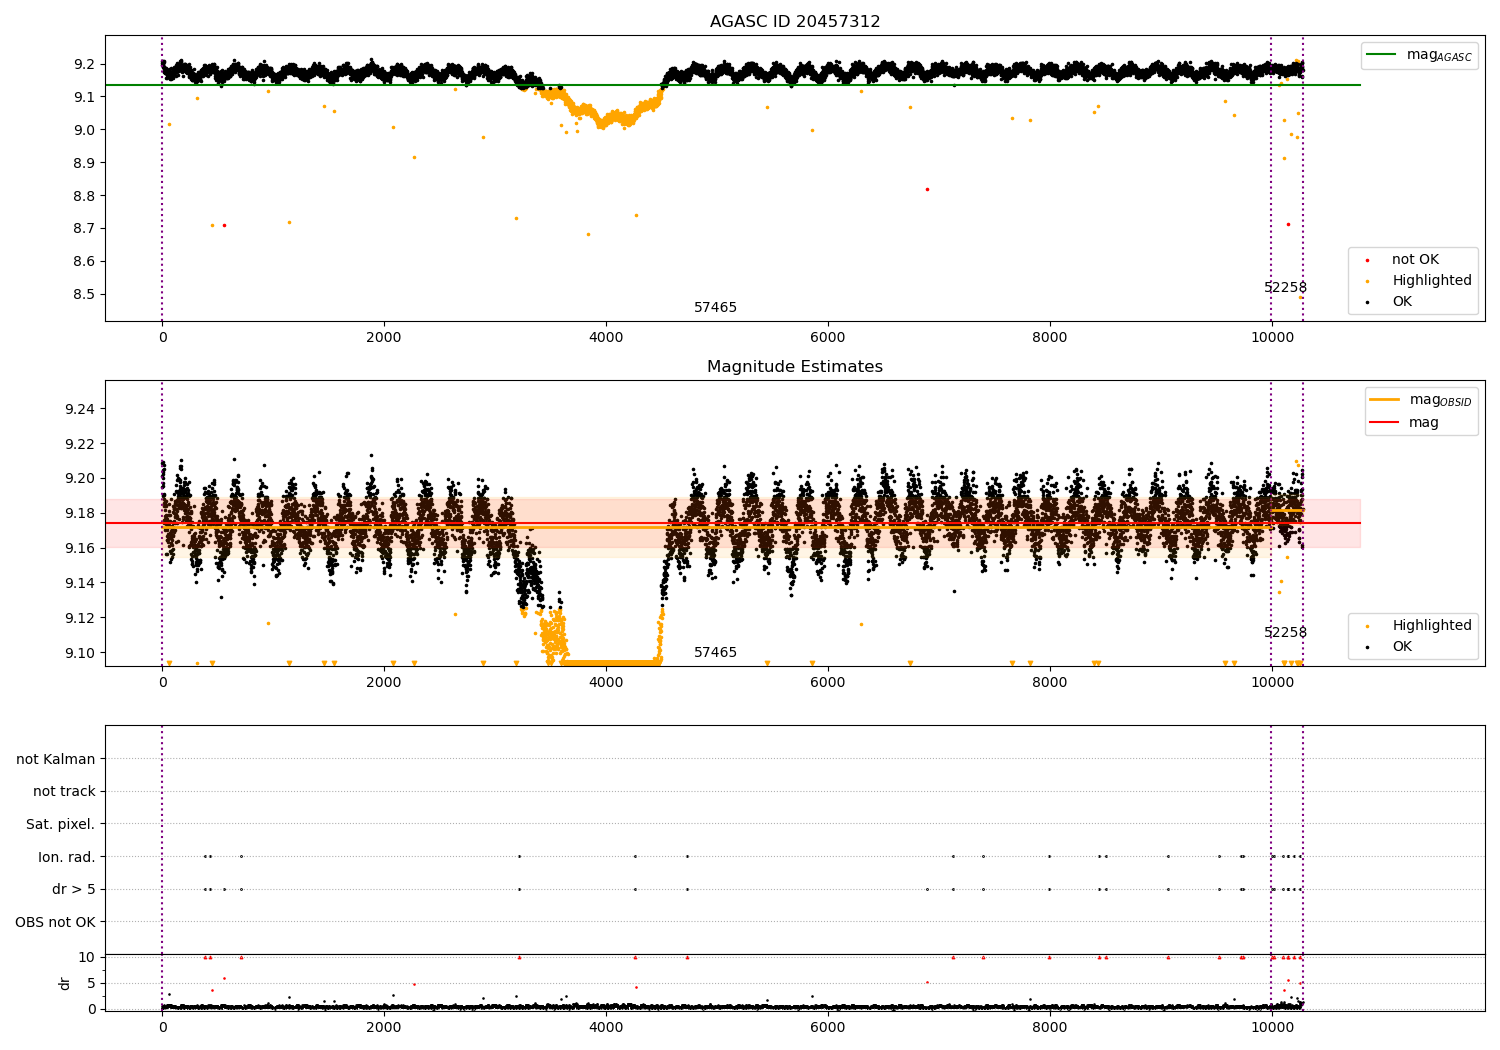Click the '10000' x-axis tick of top plot
Image resolution: width=1500 pixels, height=1050 pixels.
[1271, 338]
